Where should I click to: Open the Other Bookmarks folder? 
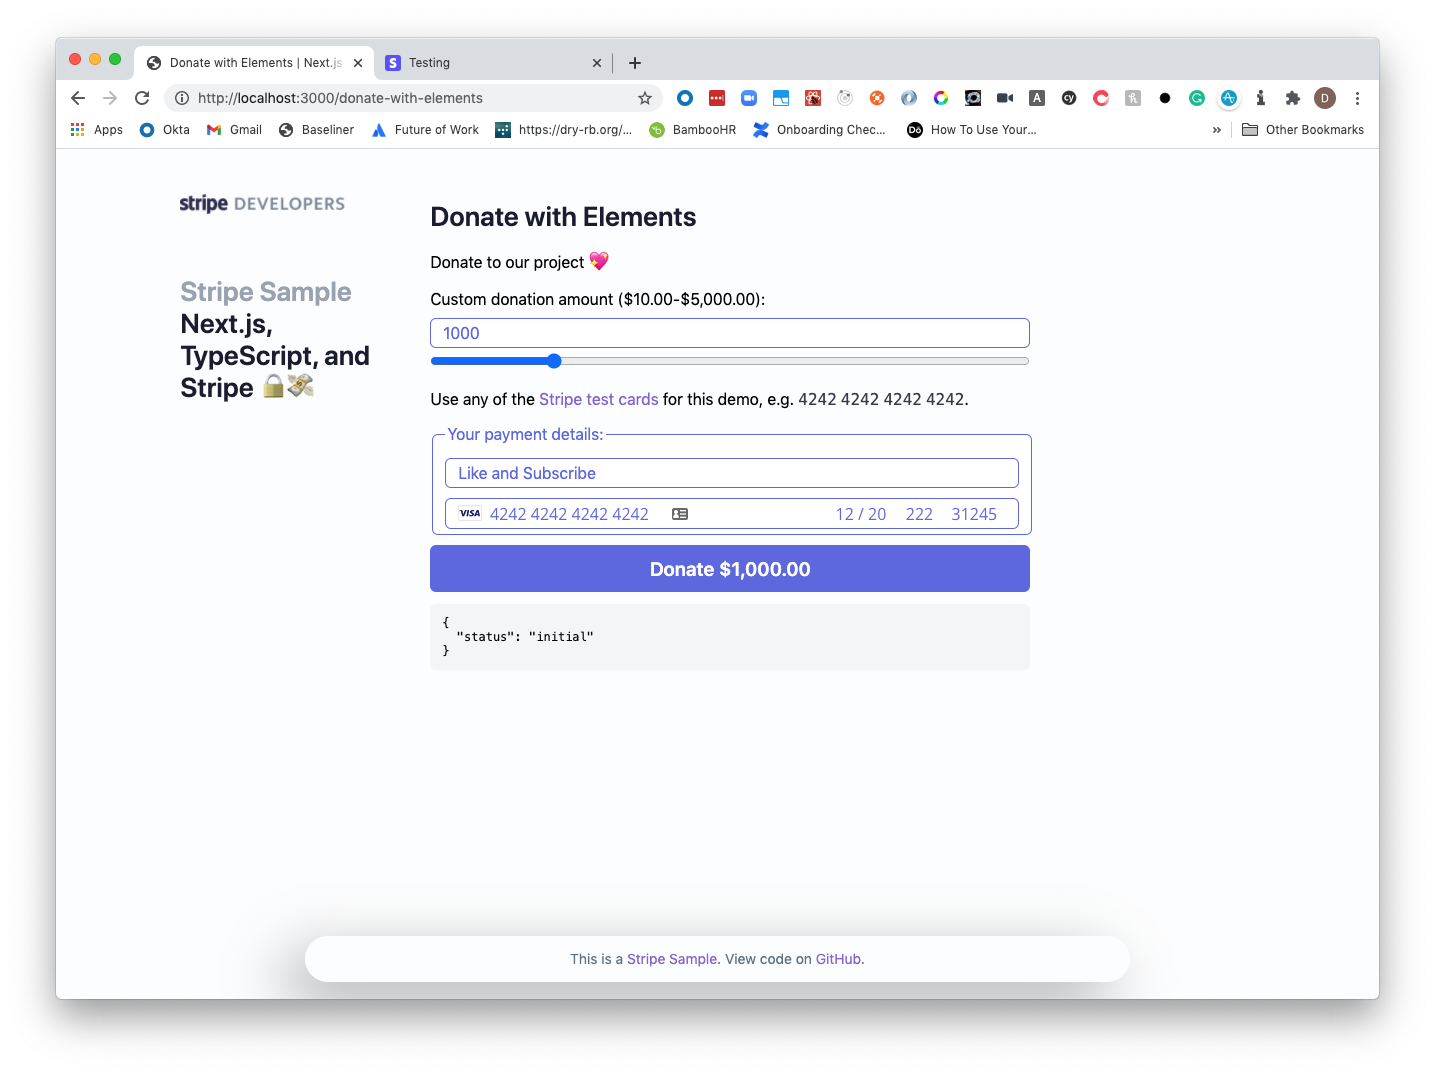coord(1303,130)
